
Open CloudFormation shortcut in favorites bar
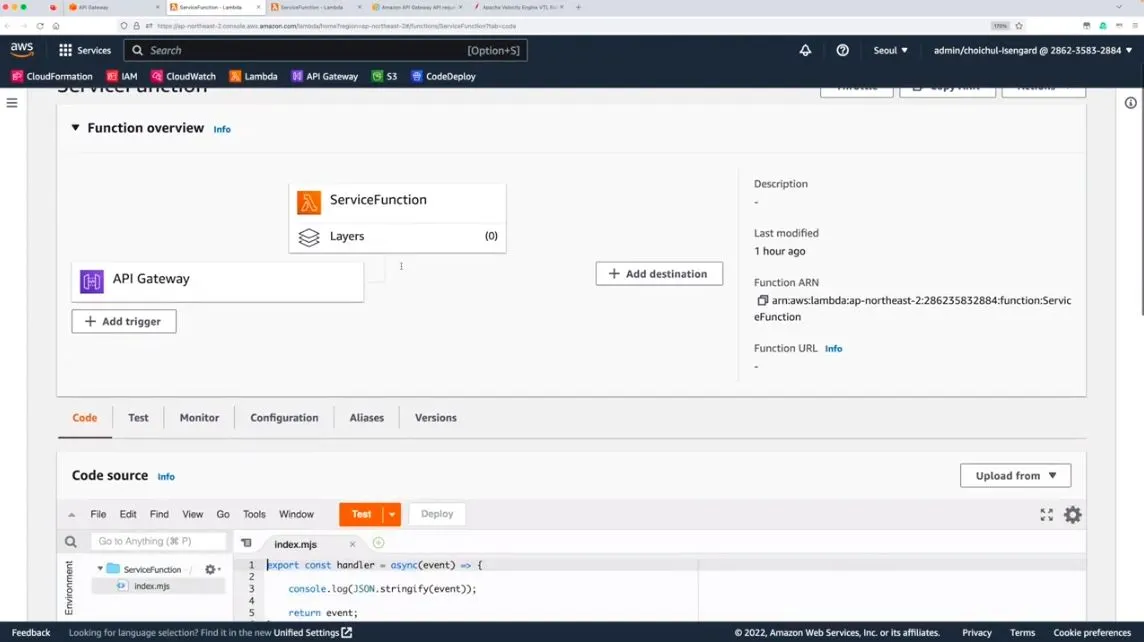[x=52, y=76]
